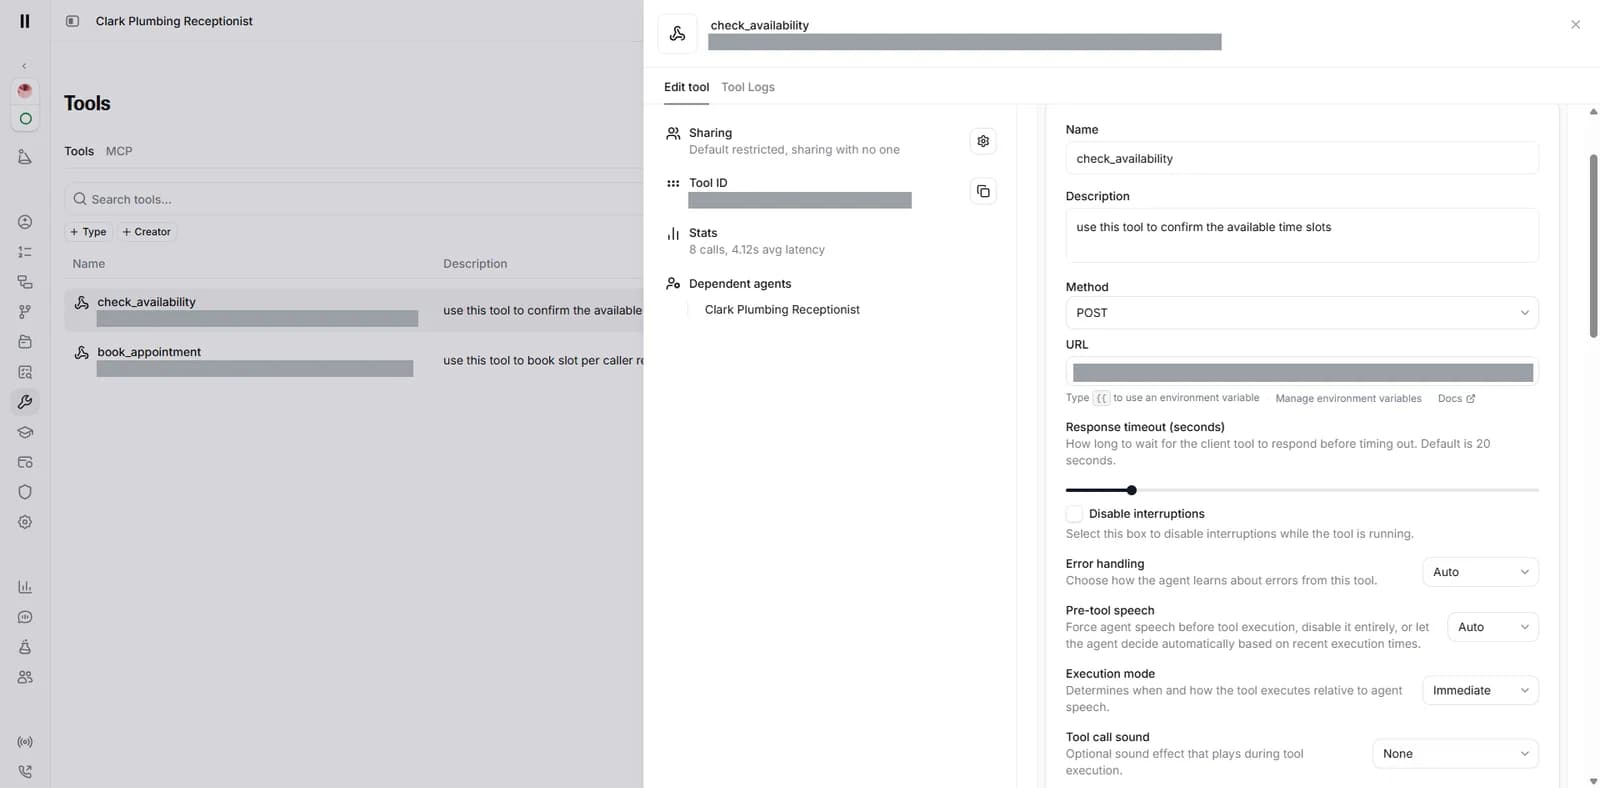Open the users group sidebar icon
Screen dimensions: 1600x788
point(25,677)
